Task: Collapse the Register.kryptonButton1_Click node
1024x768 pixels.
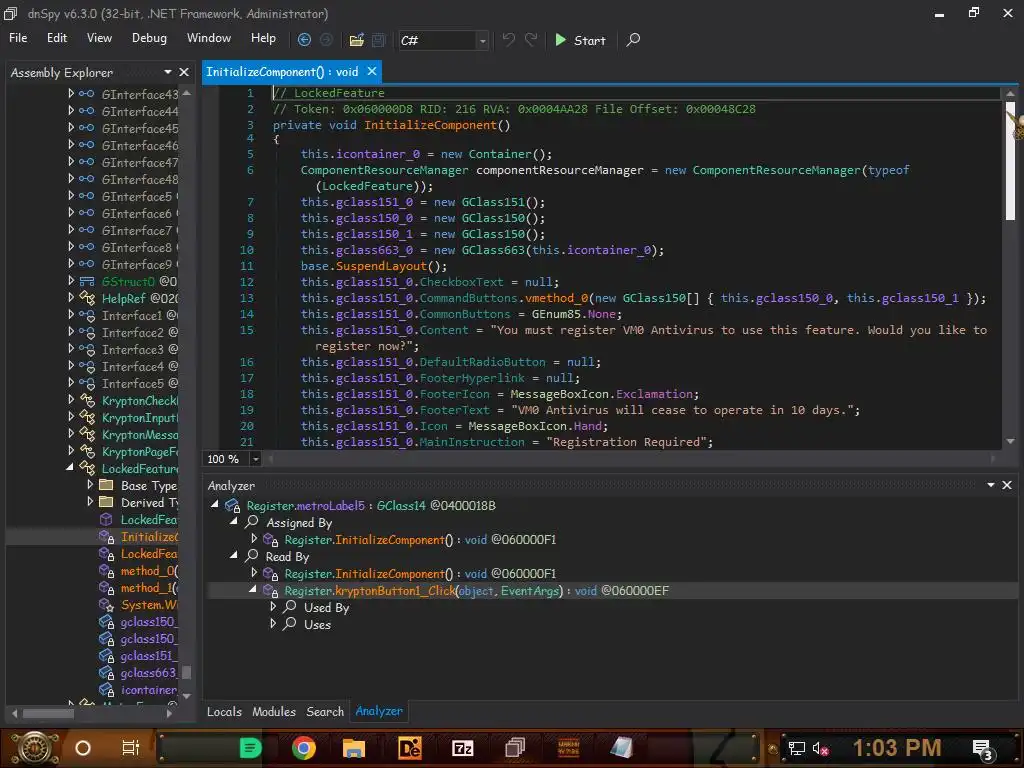Action: coord(254,591)
